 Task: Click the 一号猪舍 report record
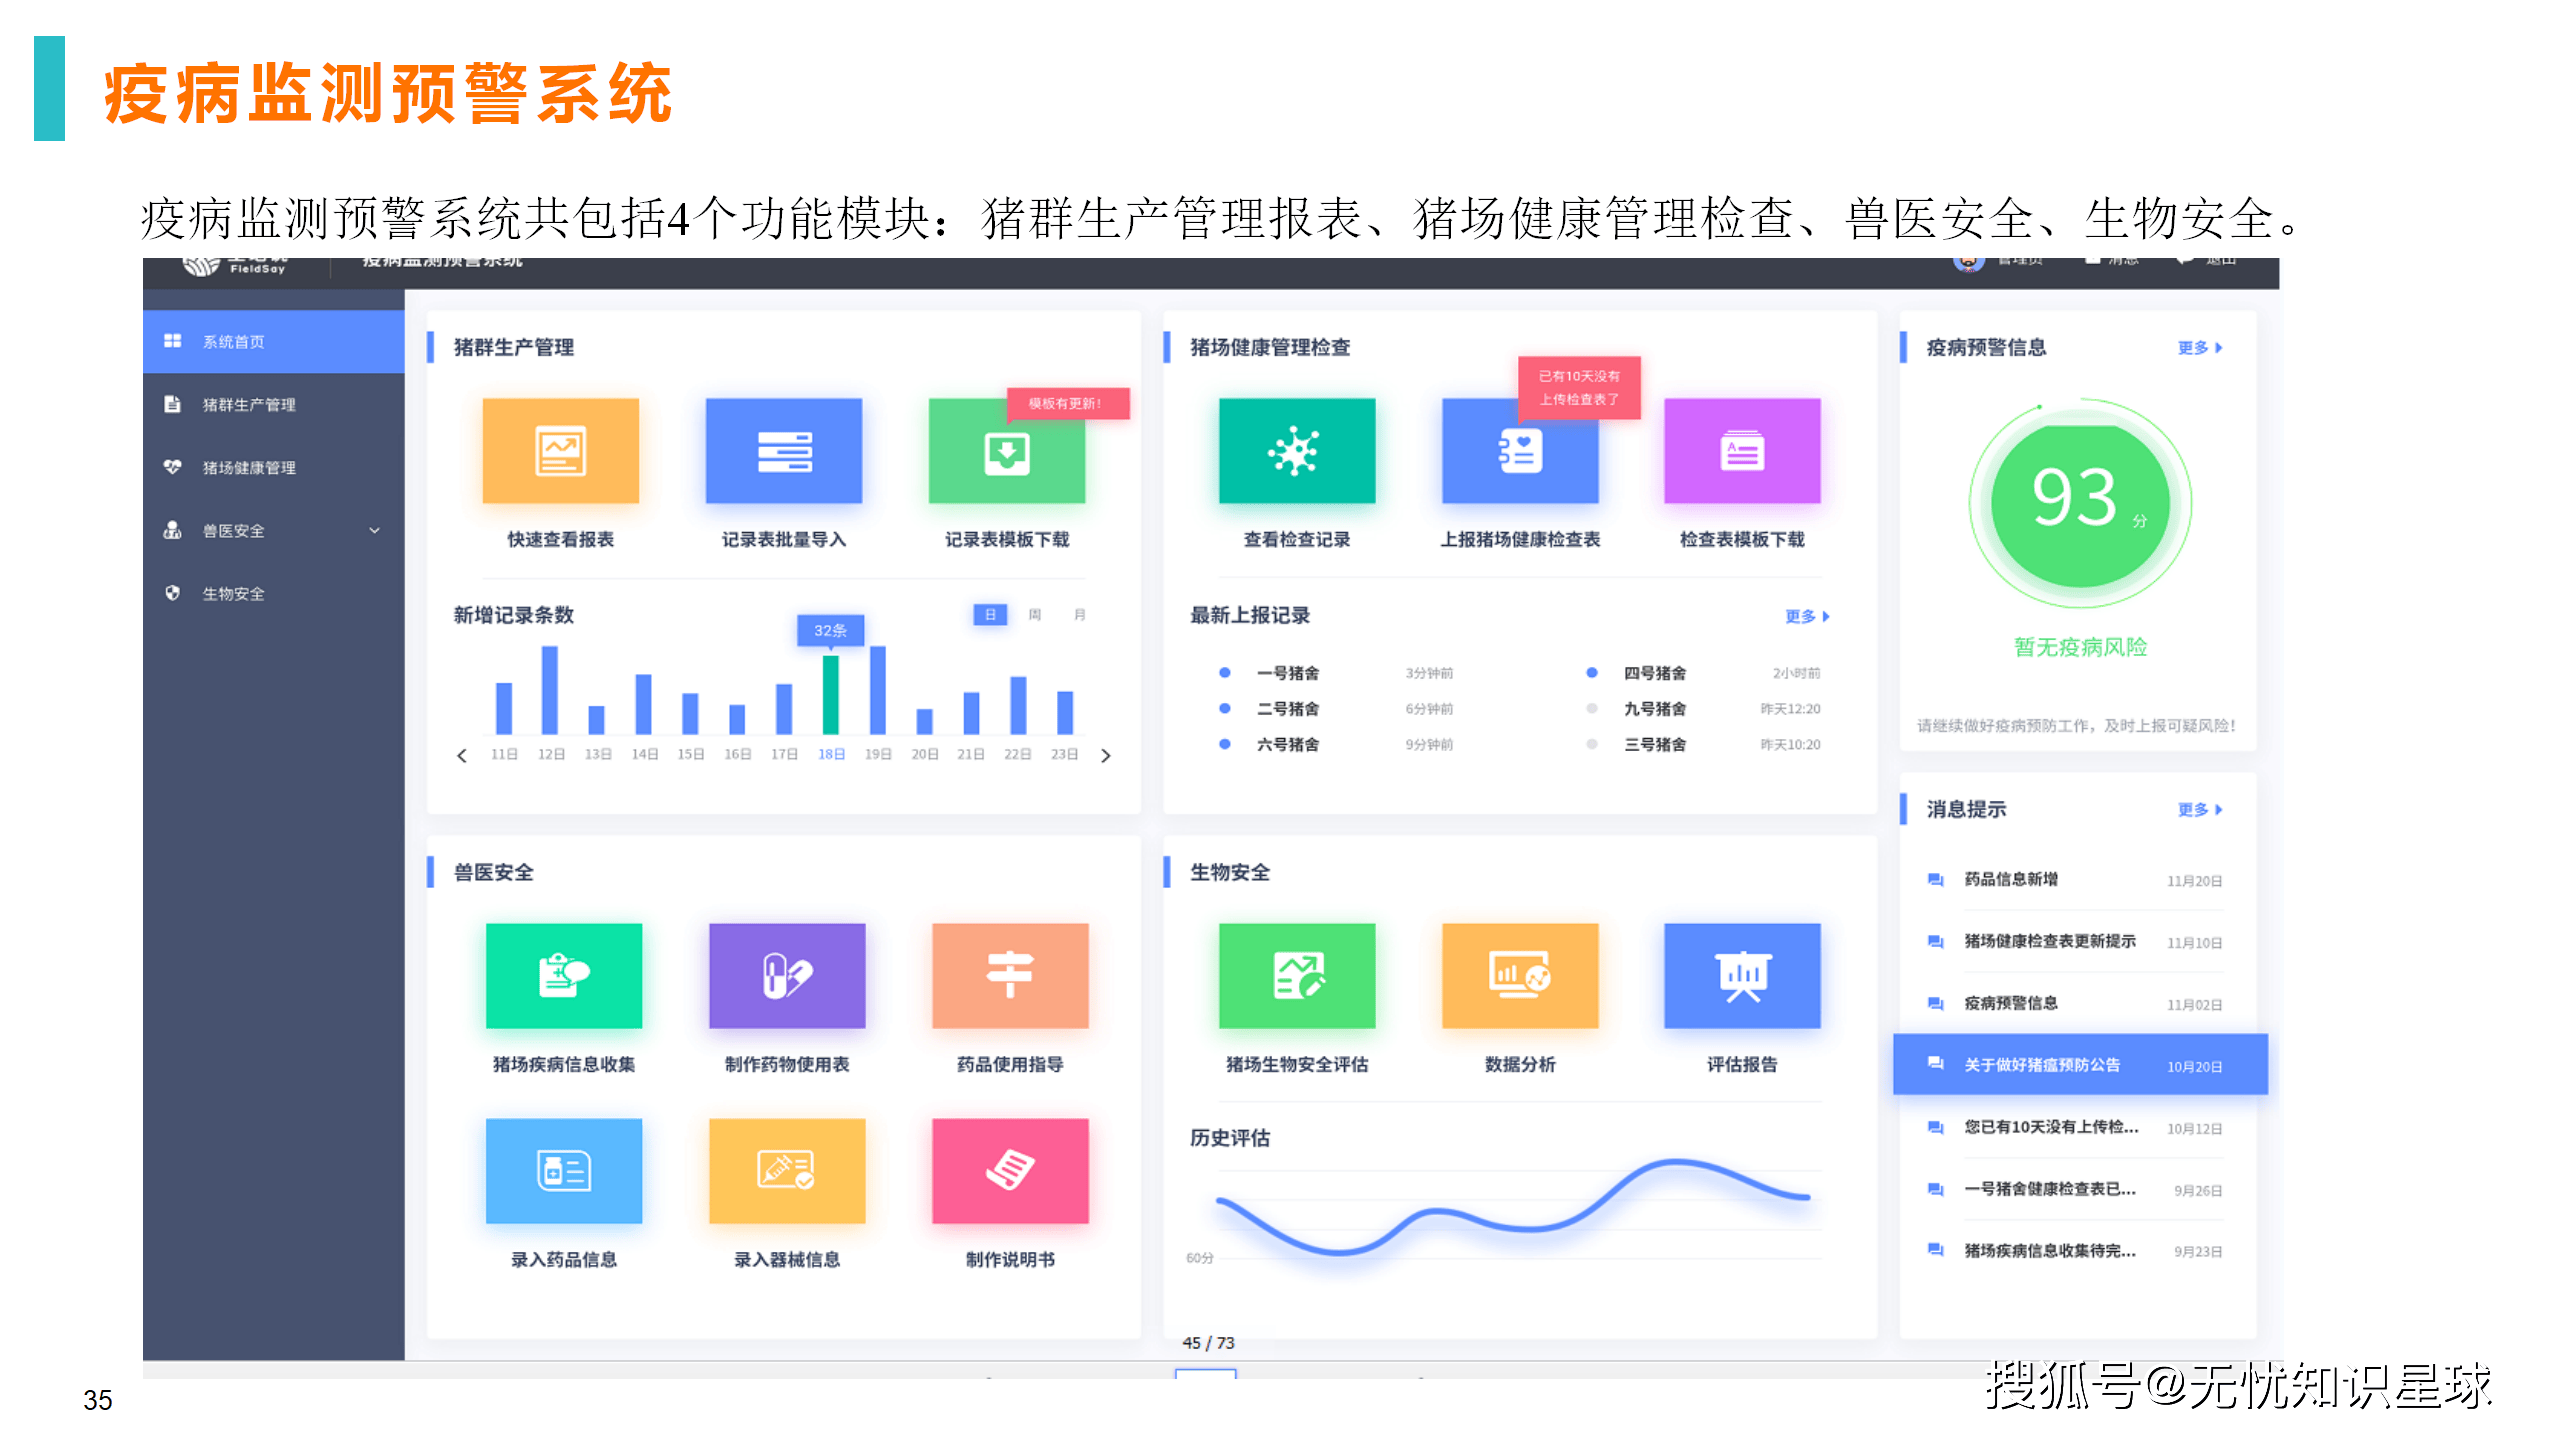click(x=1335, y=673)
